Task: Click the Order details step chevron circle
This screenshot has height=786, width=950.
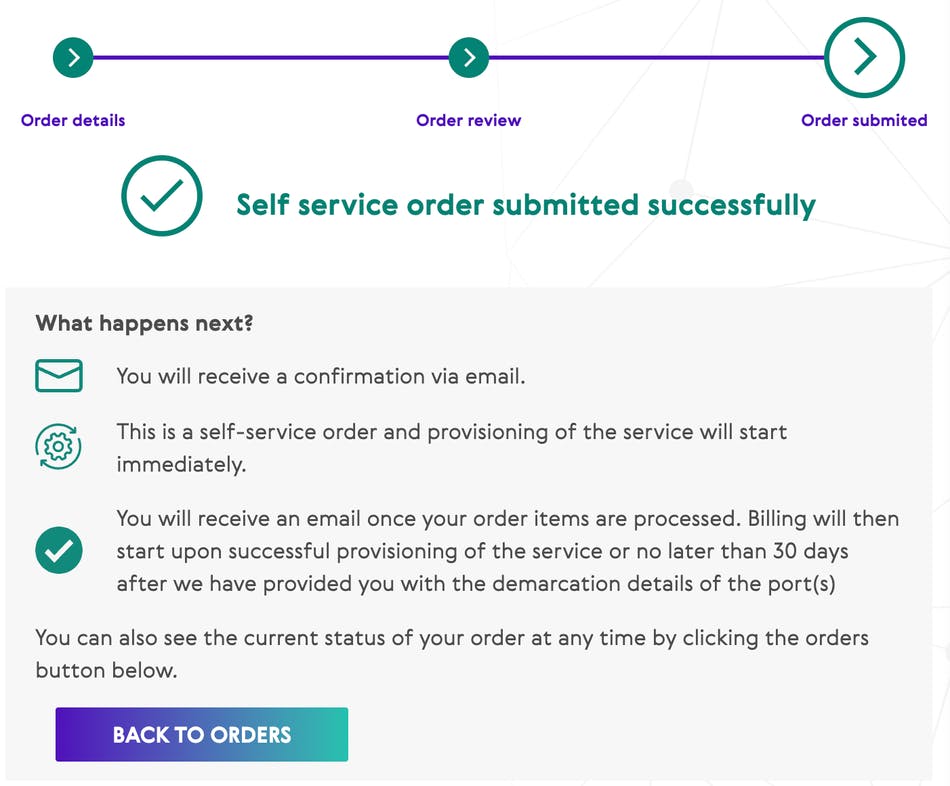Action: pos(73,58)
